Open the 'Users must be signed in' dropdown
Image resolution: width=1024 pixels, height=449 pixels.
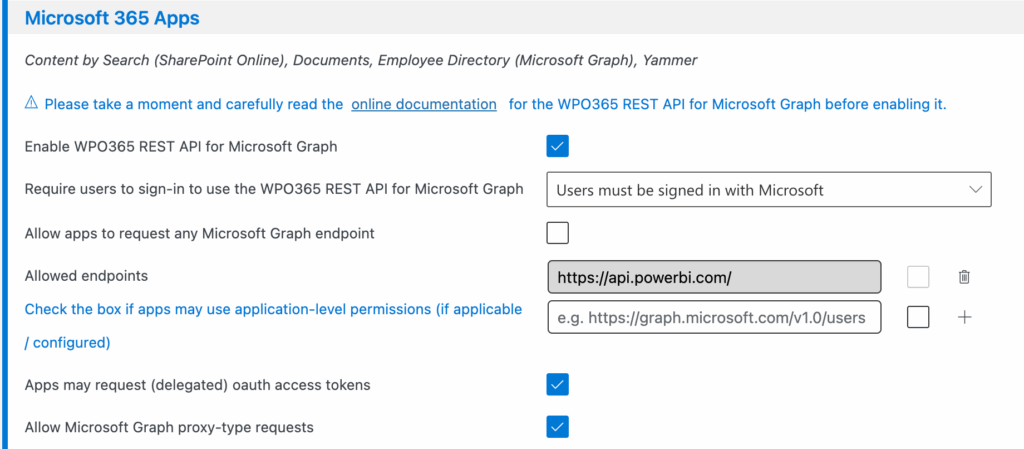768,190
